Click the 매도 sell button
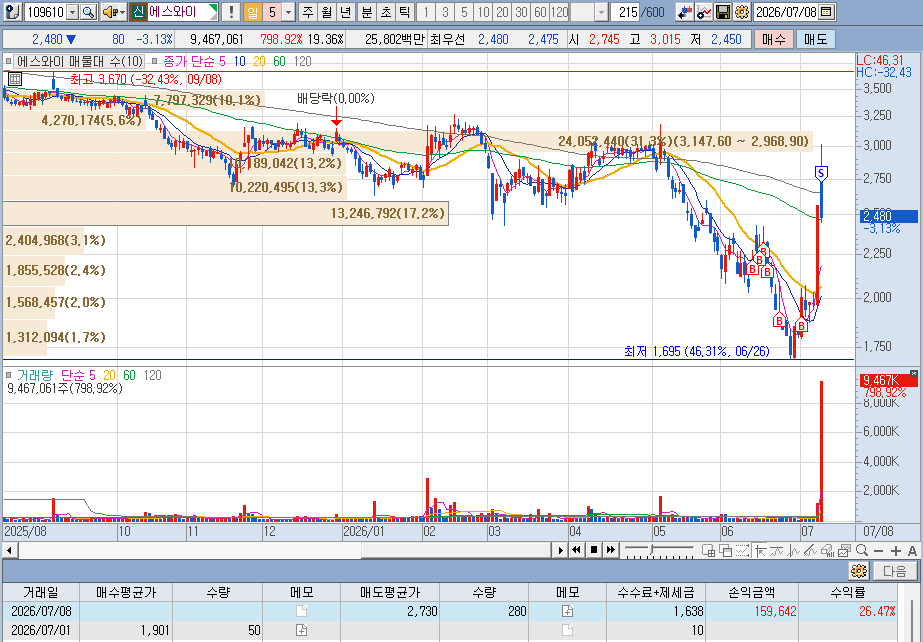 tap(815, 39)
